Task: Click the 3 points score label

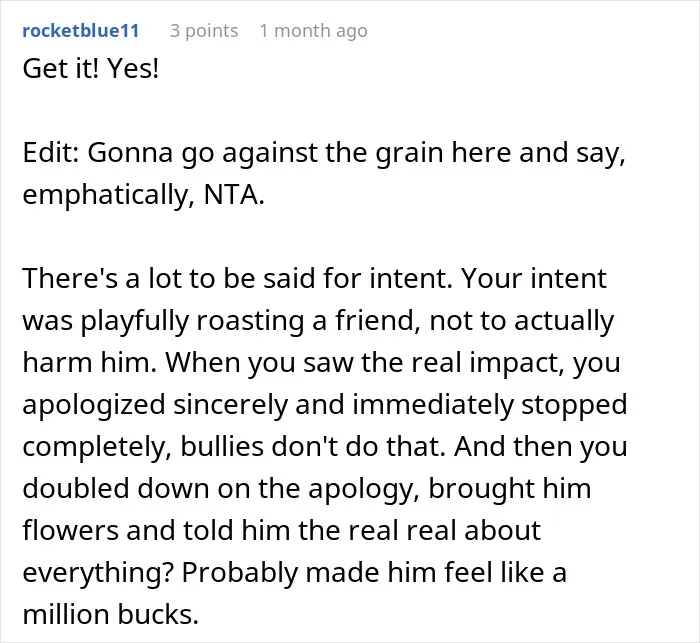Action: (204, 31)
